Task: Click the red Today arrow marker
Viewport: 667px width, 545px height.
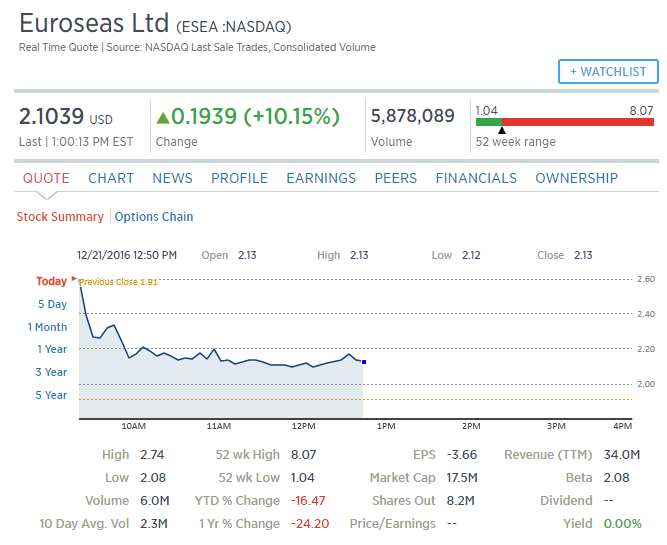Action: click(x=74, y=279)
